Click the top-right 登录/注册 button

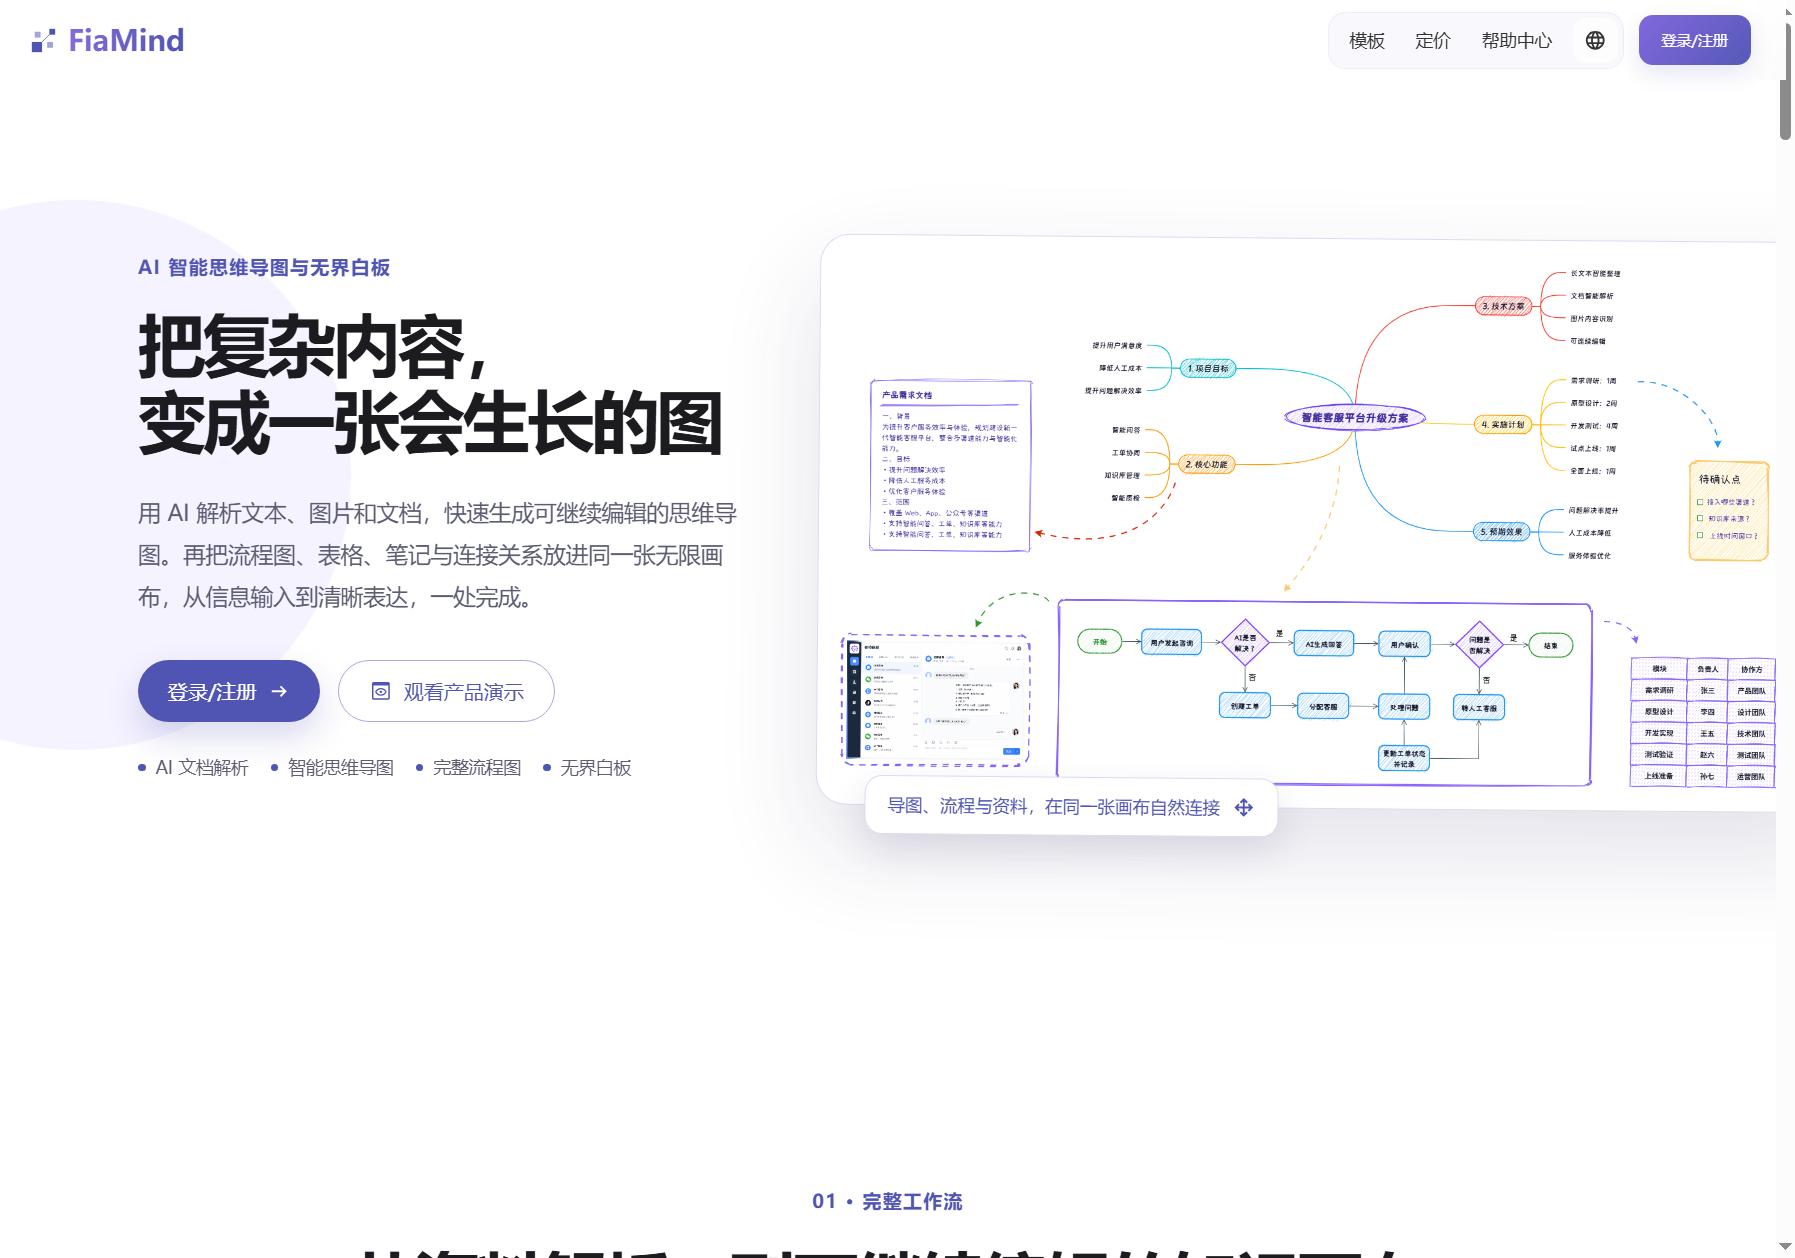coord(1694,40)
